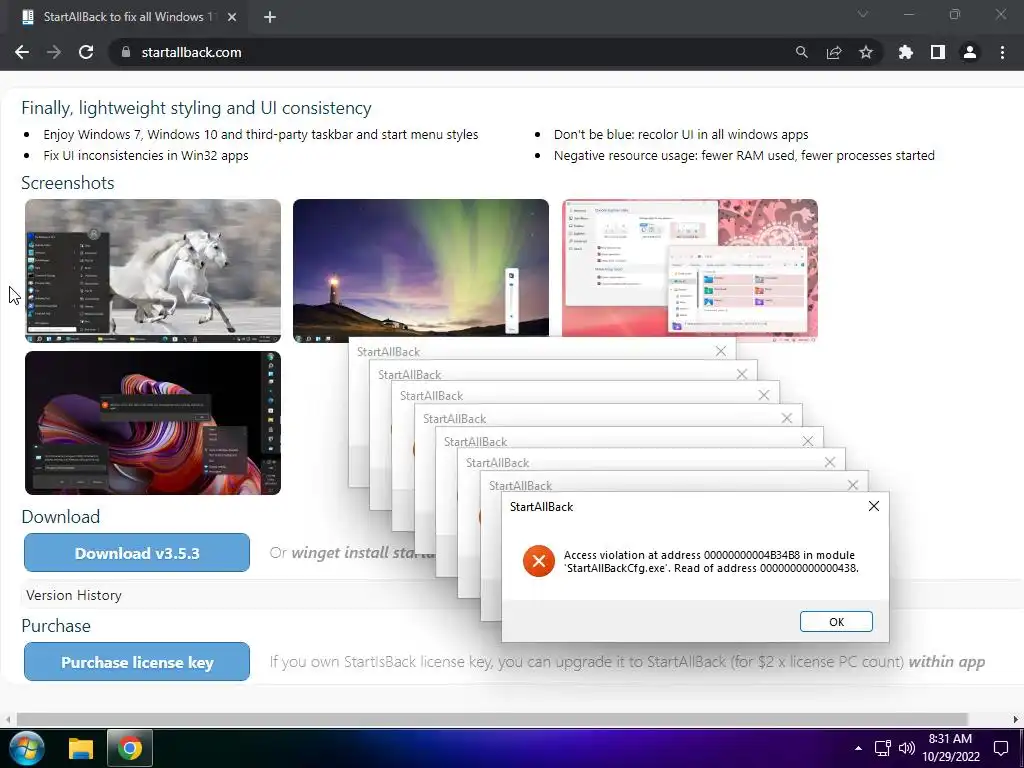
Task: Open the Chrome profile avatar
Action: pyautogui.click(x=970, y=52)
